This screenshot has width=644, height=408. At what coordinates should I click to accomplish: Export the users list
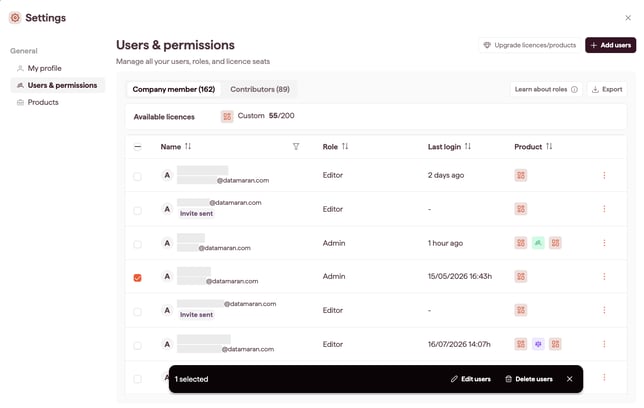point(607,89)
